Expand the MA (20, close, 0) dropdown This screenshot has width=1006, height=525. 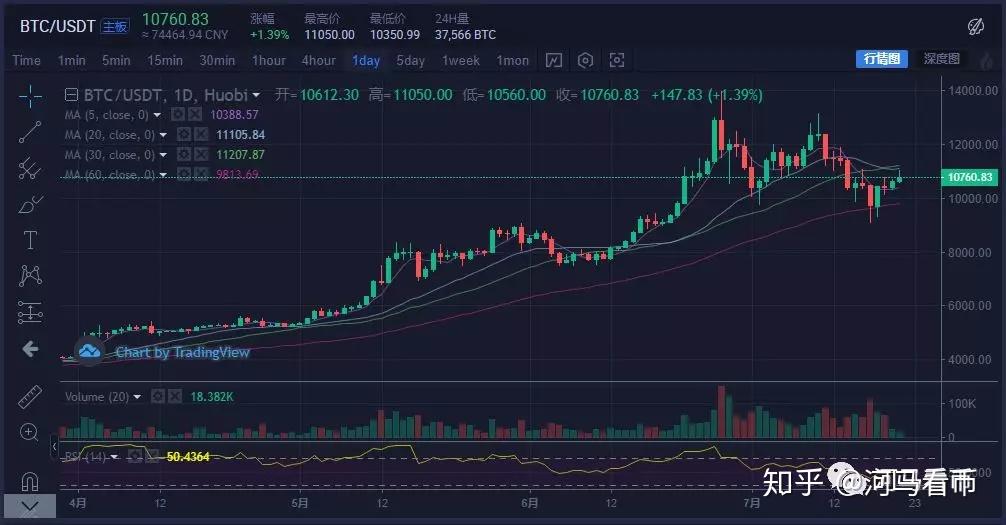tap(163, 135)
